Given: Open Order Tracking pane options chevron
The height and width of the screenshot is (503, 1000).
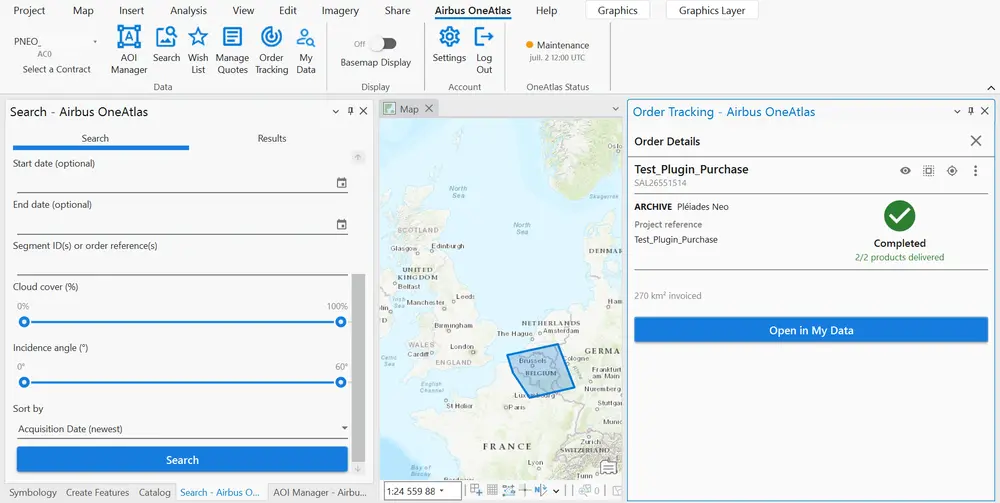Looking at the screenshot, I should 957,112.
